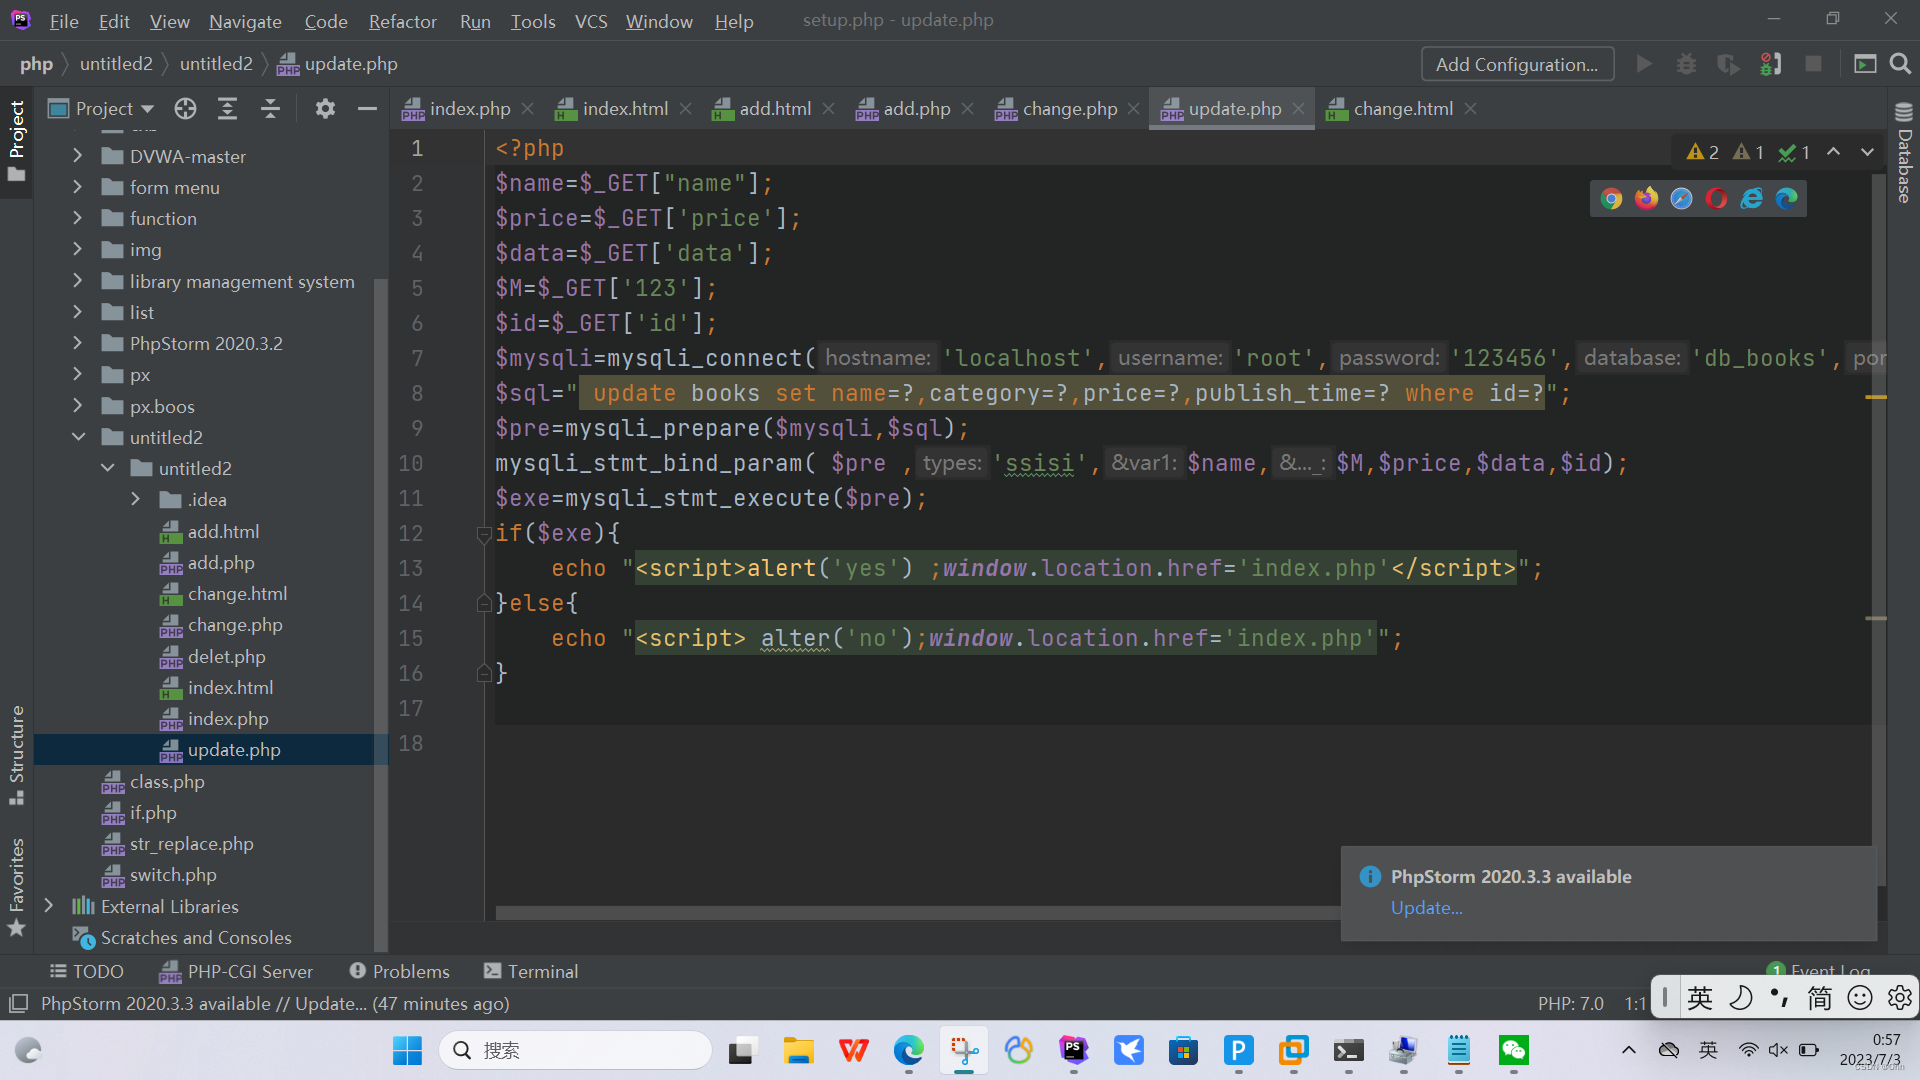This screenshot has width=1920, height=1080.
Task: Switch to the change.php tab
Action: point(1068,109)
